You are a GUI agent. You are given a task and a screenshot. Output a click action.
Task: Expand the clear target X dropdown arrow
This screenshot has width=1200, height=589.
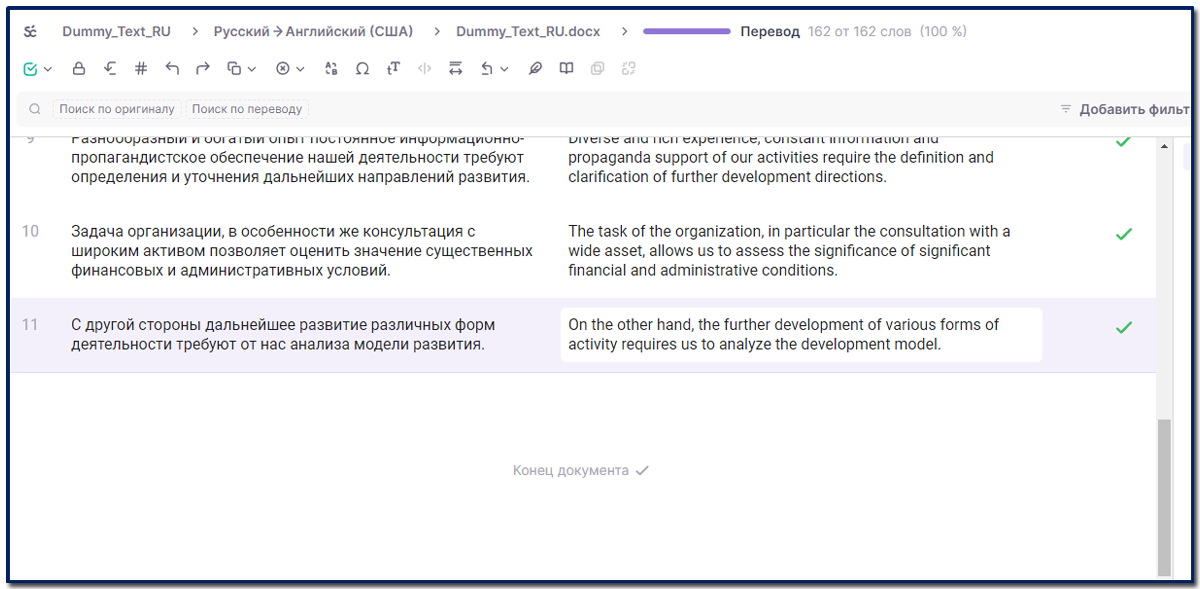click(300, 69)
